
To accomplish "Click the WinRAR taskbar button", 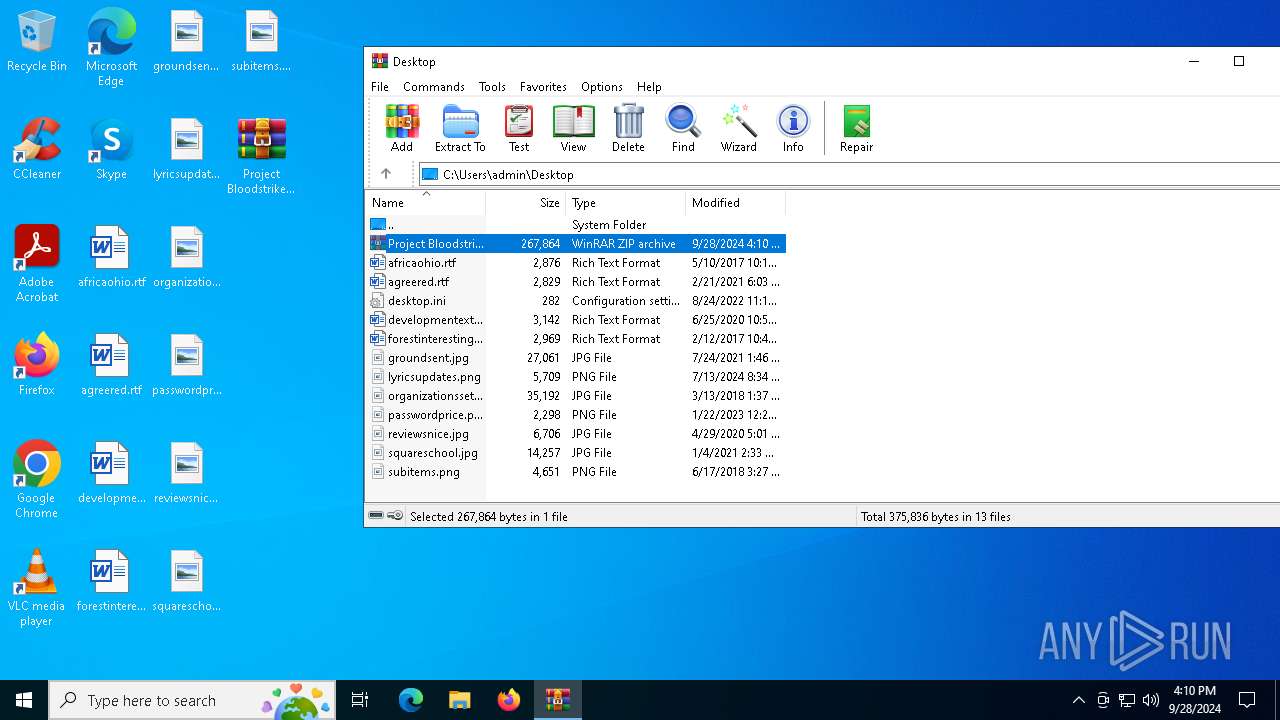I will click(x=557, y=700).
